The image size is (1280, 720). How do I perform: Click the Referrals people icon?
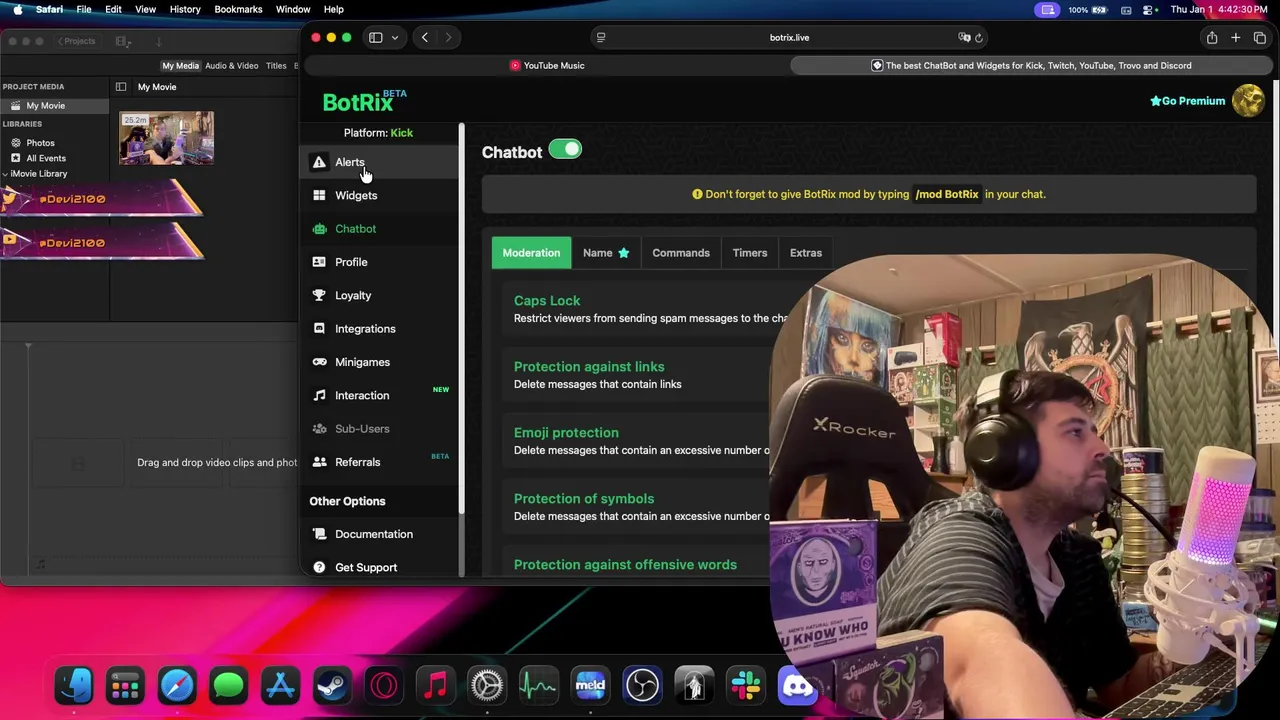click(319, 462)
